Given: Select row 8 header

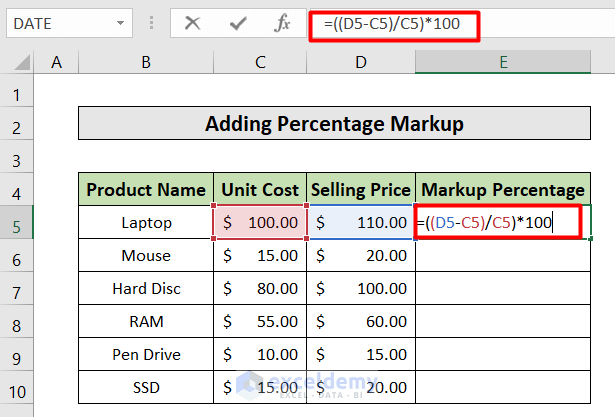Looking at the screenshot, I should pyautogui.click(x=17, y=321).
